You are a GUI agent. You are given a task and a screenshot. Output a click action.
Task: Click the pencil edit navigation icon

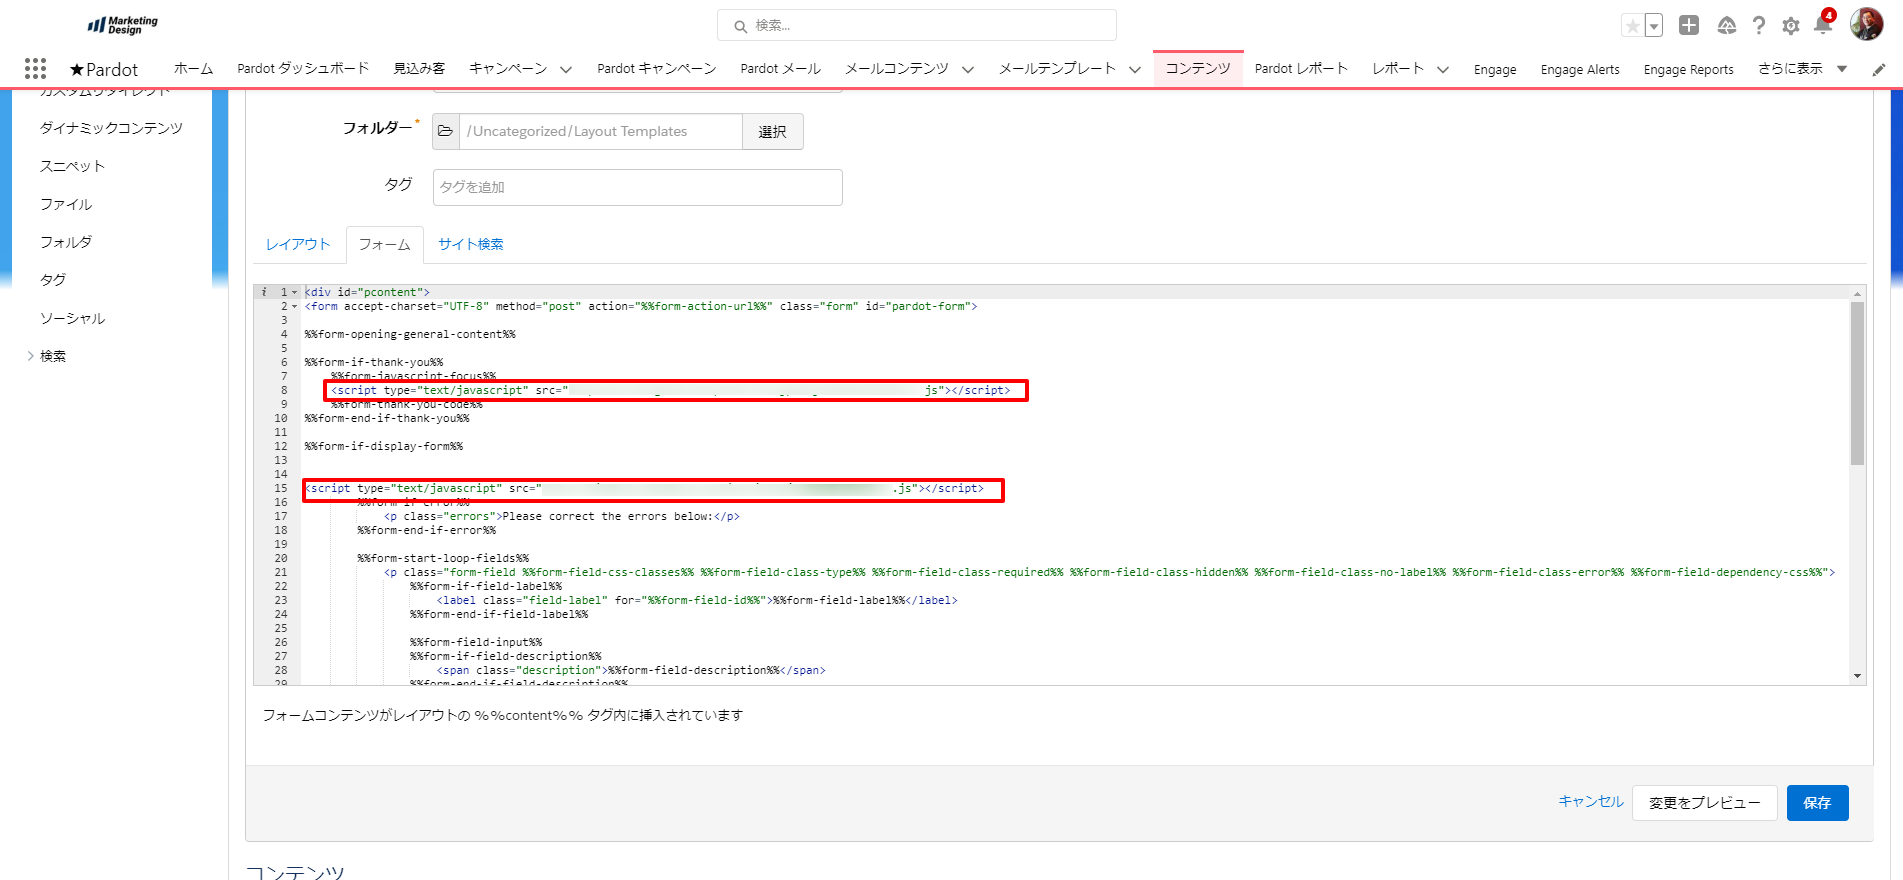tap(1879, 70)
